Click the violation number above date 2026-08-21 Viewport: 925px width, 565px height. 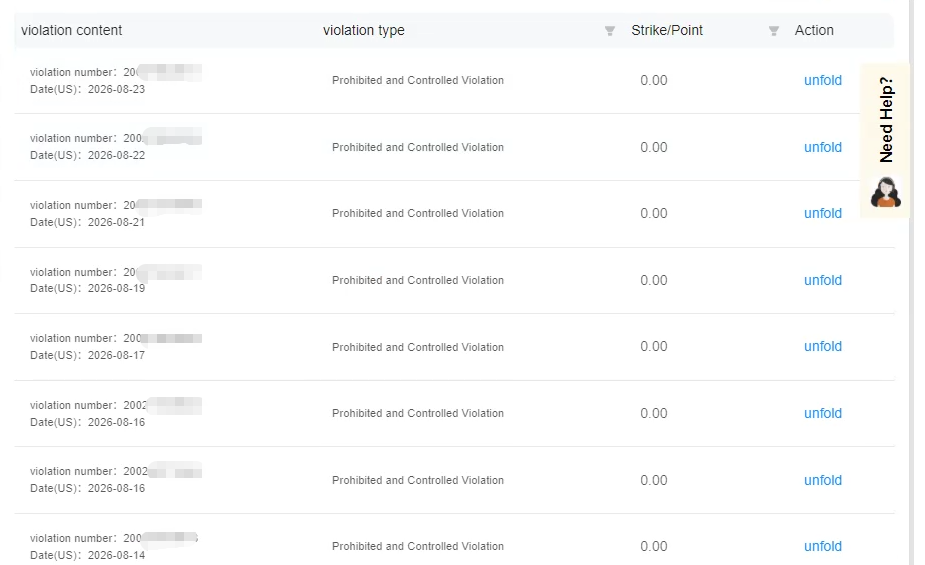point(116,205)
